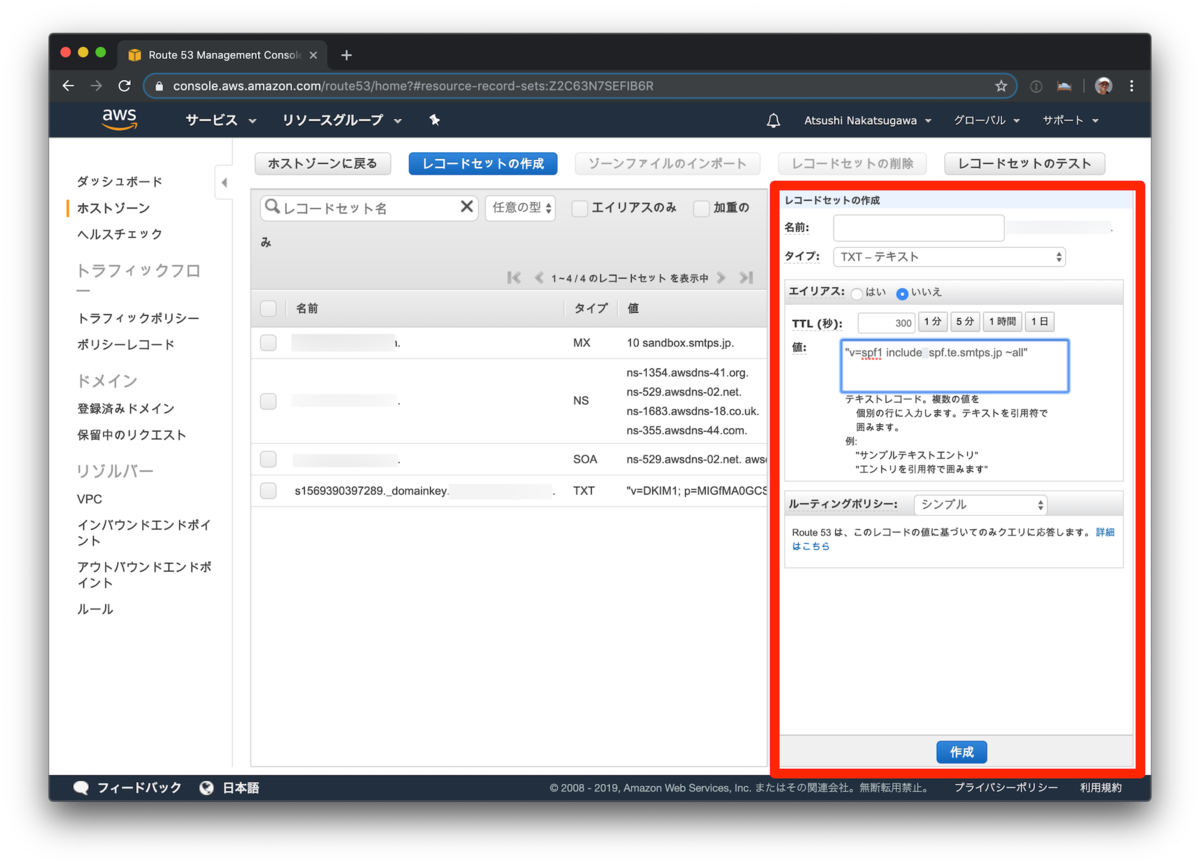This screenshot has width=1200, height=866.
Task: Click the 名前 input field
Action: 918,228
